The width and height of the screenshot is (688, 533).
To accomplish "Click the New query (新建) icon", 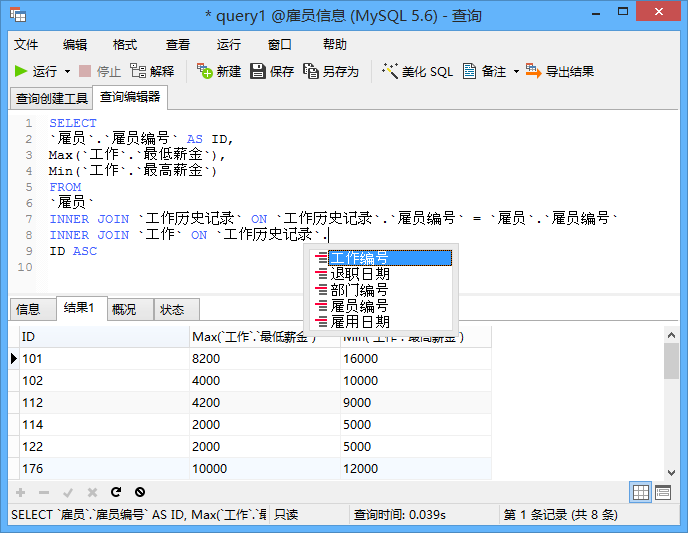I will click(x=204, y=71).
